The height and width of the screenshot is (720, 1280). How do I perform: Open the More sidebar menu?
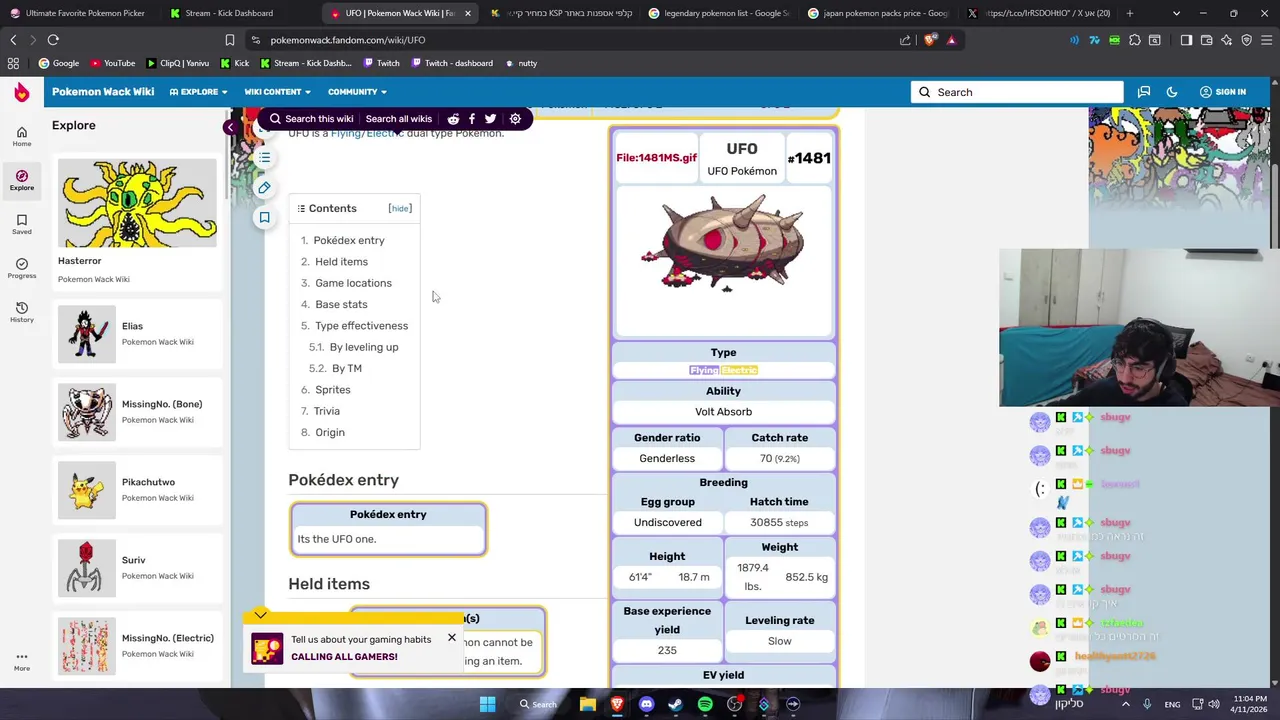click(x=21, y=662)
